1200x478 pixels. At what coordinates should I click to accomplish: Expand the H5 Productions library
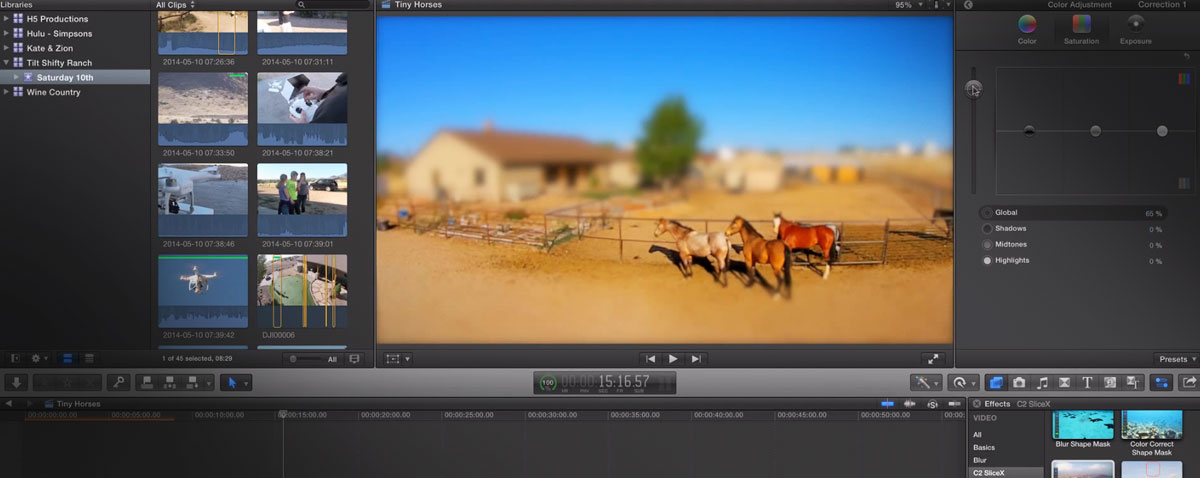pos(8,19)
